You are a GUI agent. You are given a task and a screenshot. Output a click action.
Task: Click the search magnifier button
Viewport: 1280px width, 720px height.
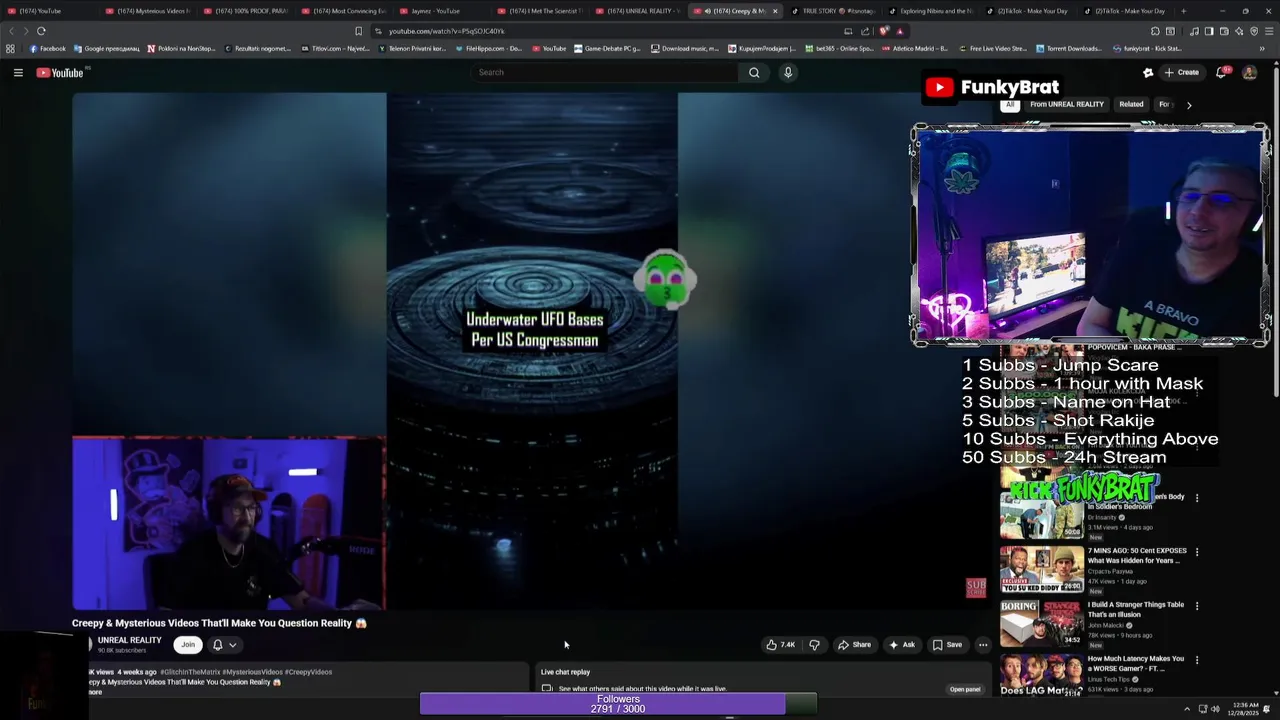[754, 72]
